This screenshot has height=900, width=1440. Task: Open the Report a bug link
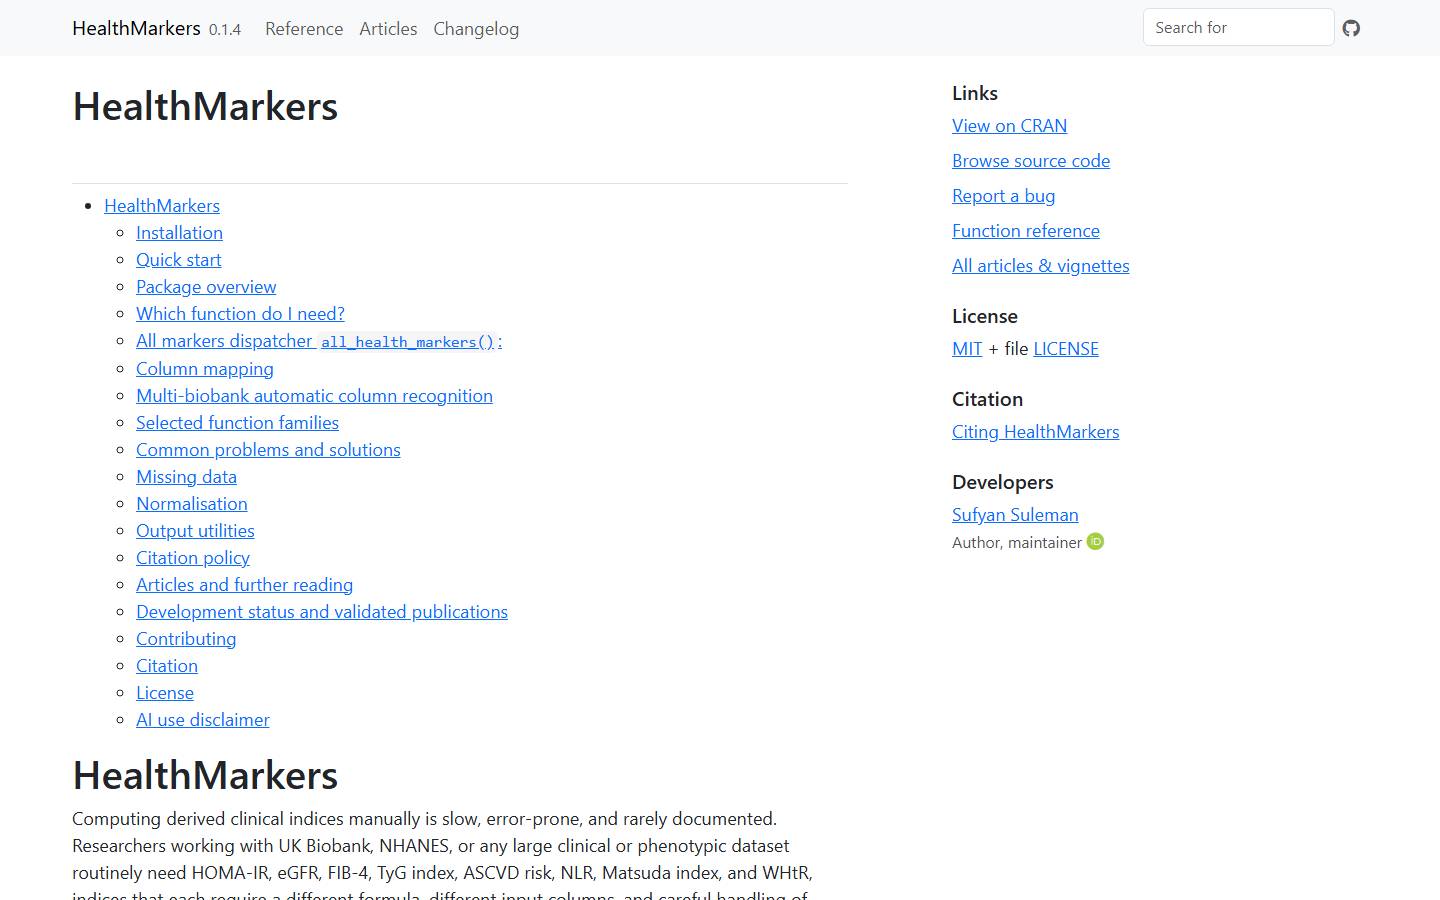1003,196
